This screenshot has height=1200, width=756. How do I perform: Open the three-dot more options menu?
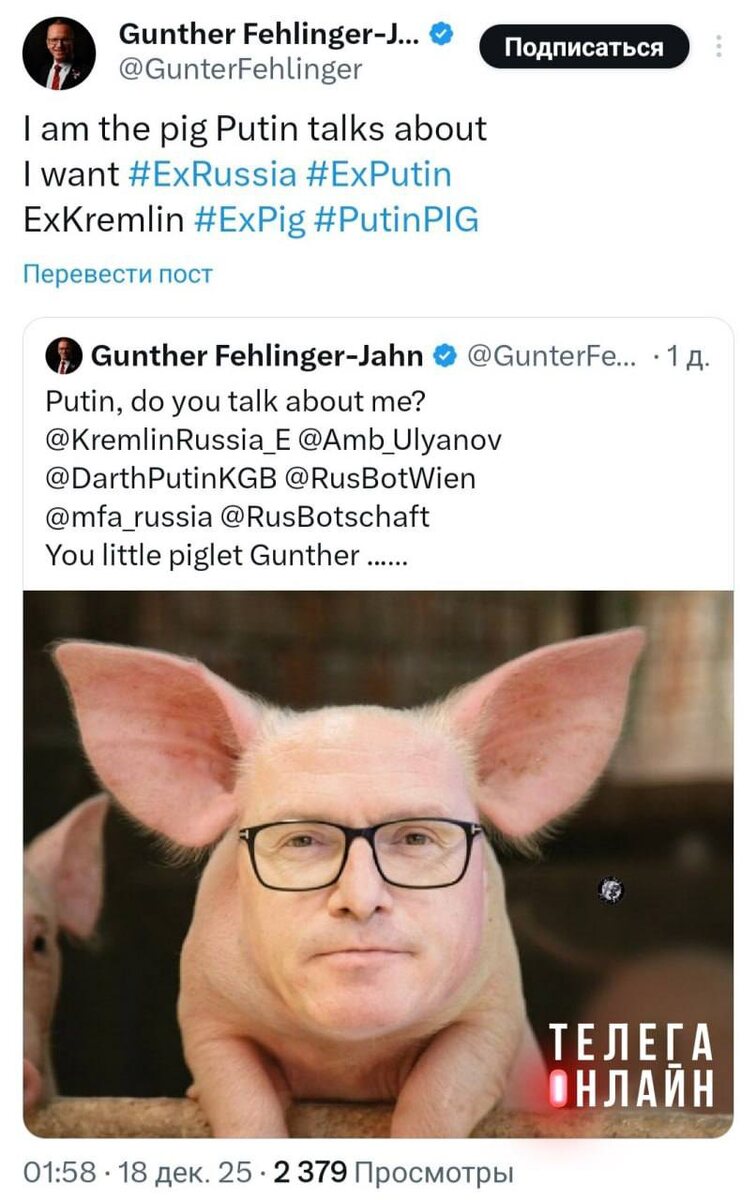click(720, 46)
